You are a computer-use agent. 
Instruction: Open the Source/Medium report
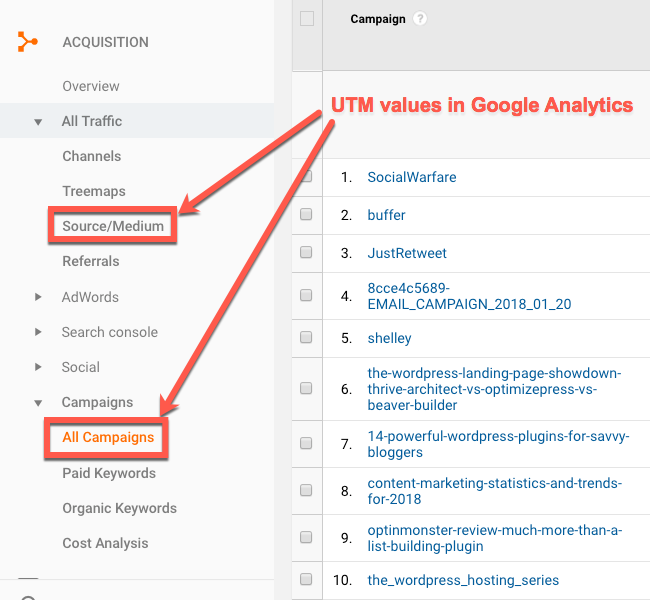tap(113, 226)
